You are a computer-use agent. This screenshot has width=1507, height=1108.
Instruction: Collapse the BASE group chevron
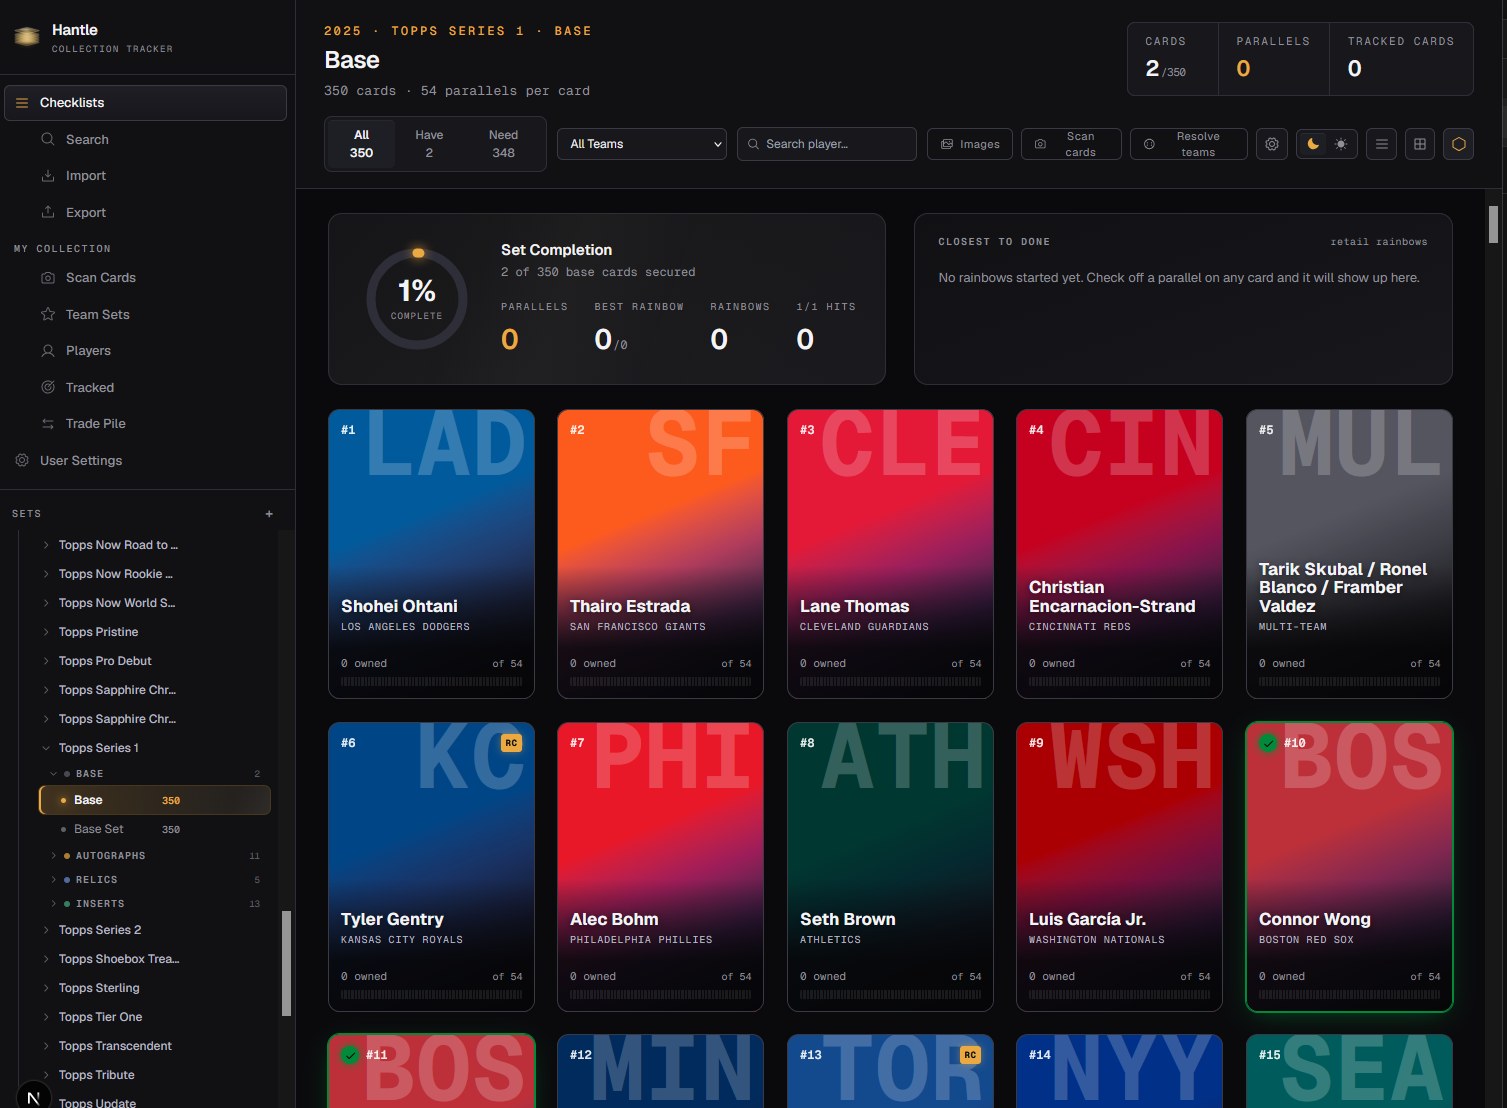pyautogui.click(x=54, y=774)
